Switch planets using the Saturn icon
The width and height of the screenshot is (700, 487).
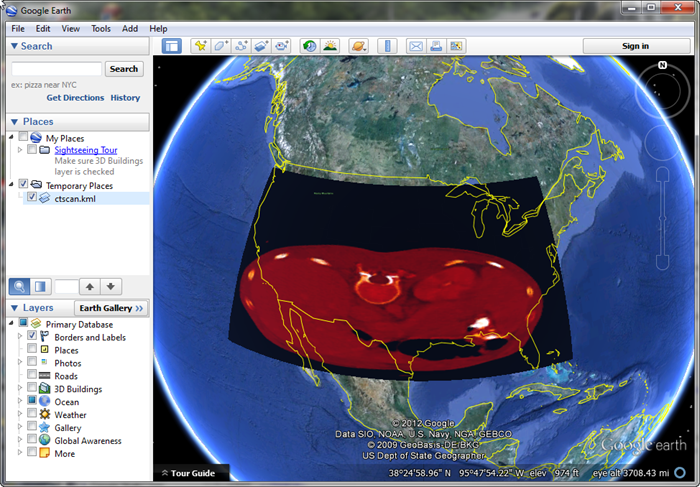[358, 46]
